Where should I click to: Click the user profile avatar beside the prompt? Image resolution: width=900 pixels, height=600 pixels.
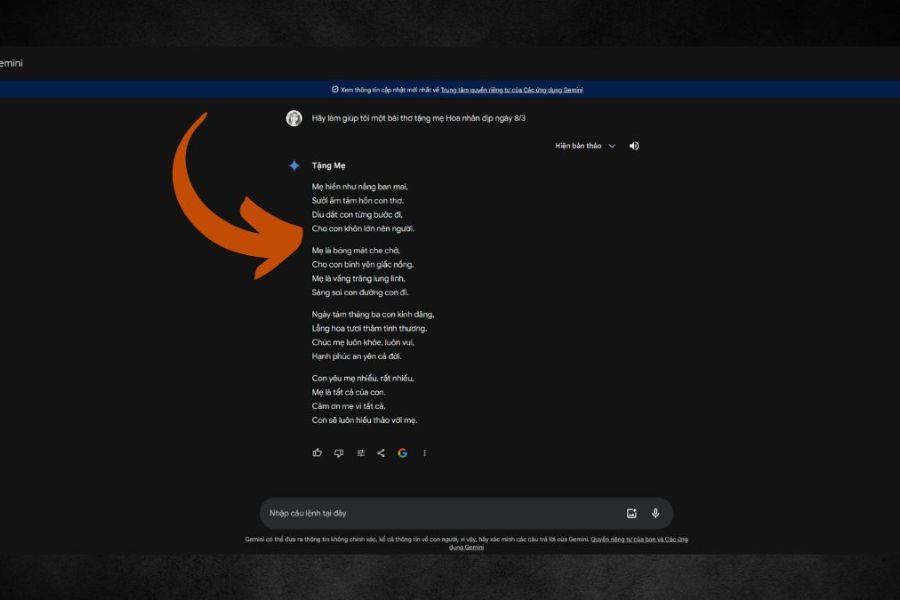point(294,118)
